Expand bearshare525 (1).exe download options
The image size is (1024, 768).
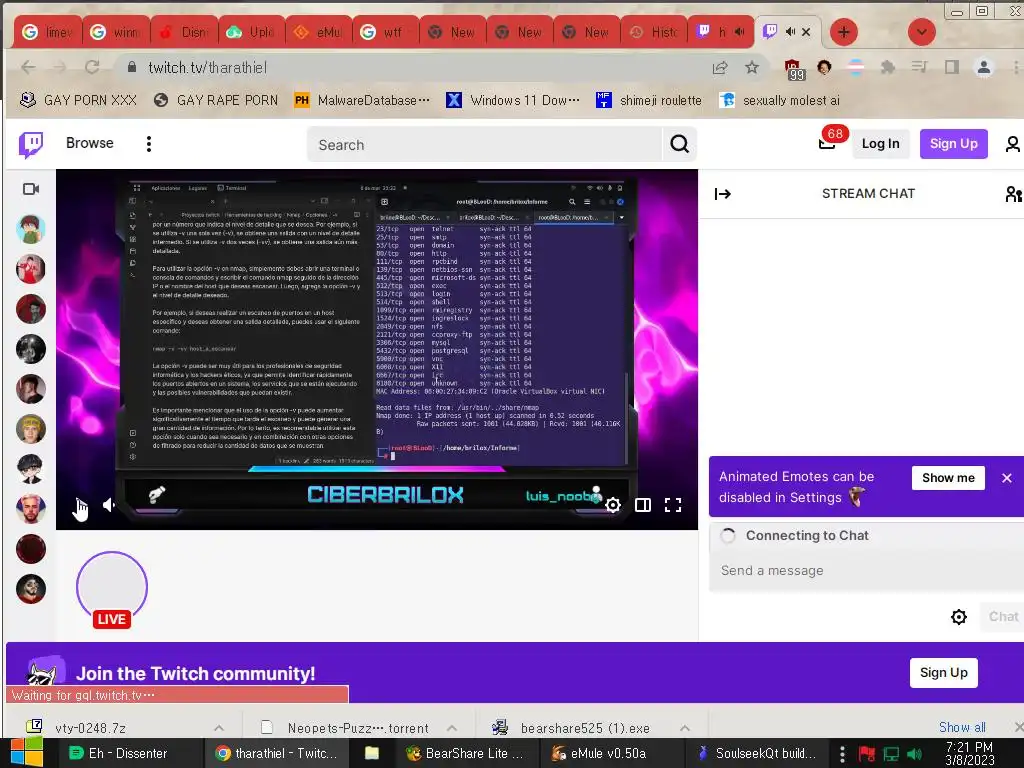[x=684, y=728]
